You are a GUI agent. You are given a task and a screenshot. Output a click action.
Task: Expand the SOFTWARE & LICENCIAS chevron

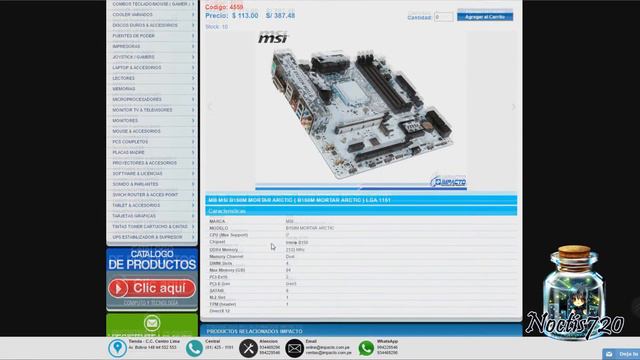point(193,174)
